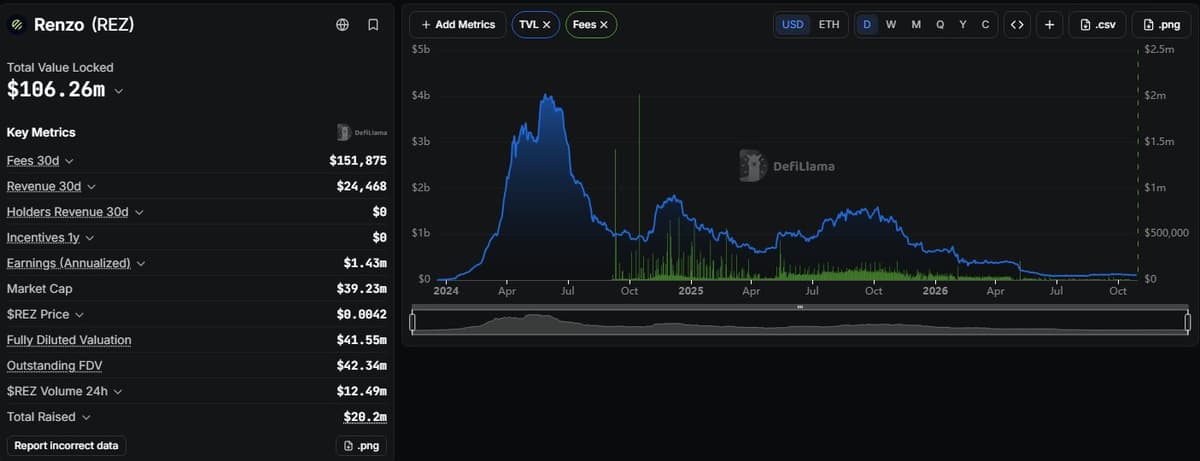1200x461 pixels.
Task: Click the $1.43m earnings value
Action: click(365, 263)
